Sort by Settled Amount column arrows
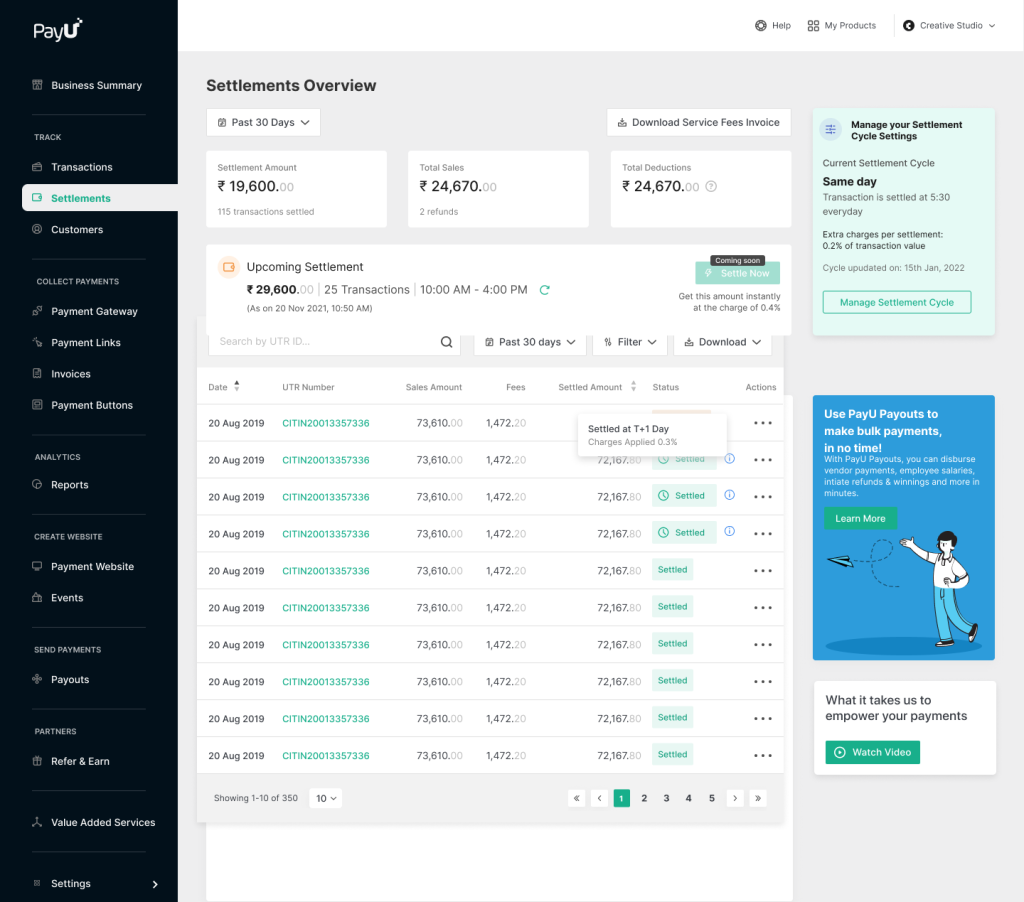Image resolution: width=1024 pixels, height=902 pixels. click(x=633, y=387)
